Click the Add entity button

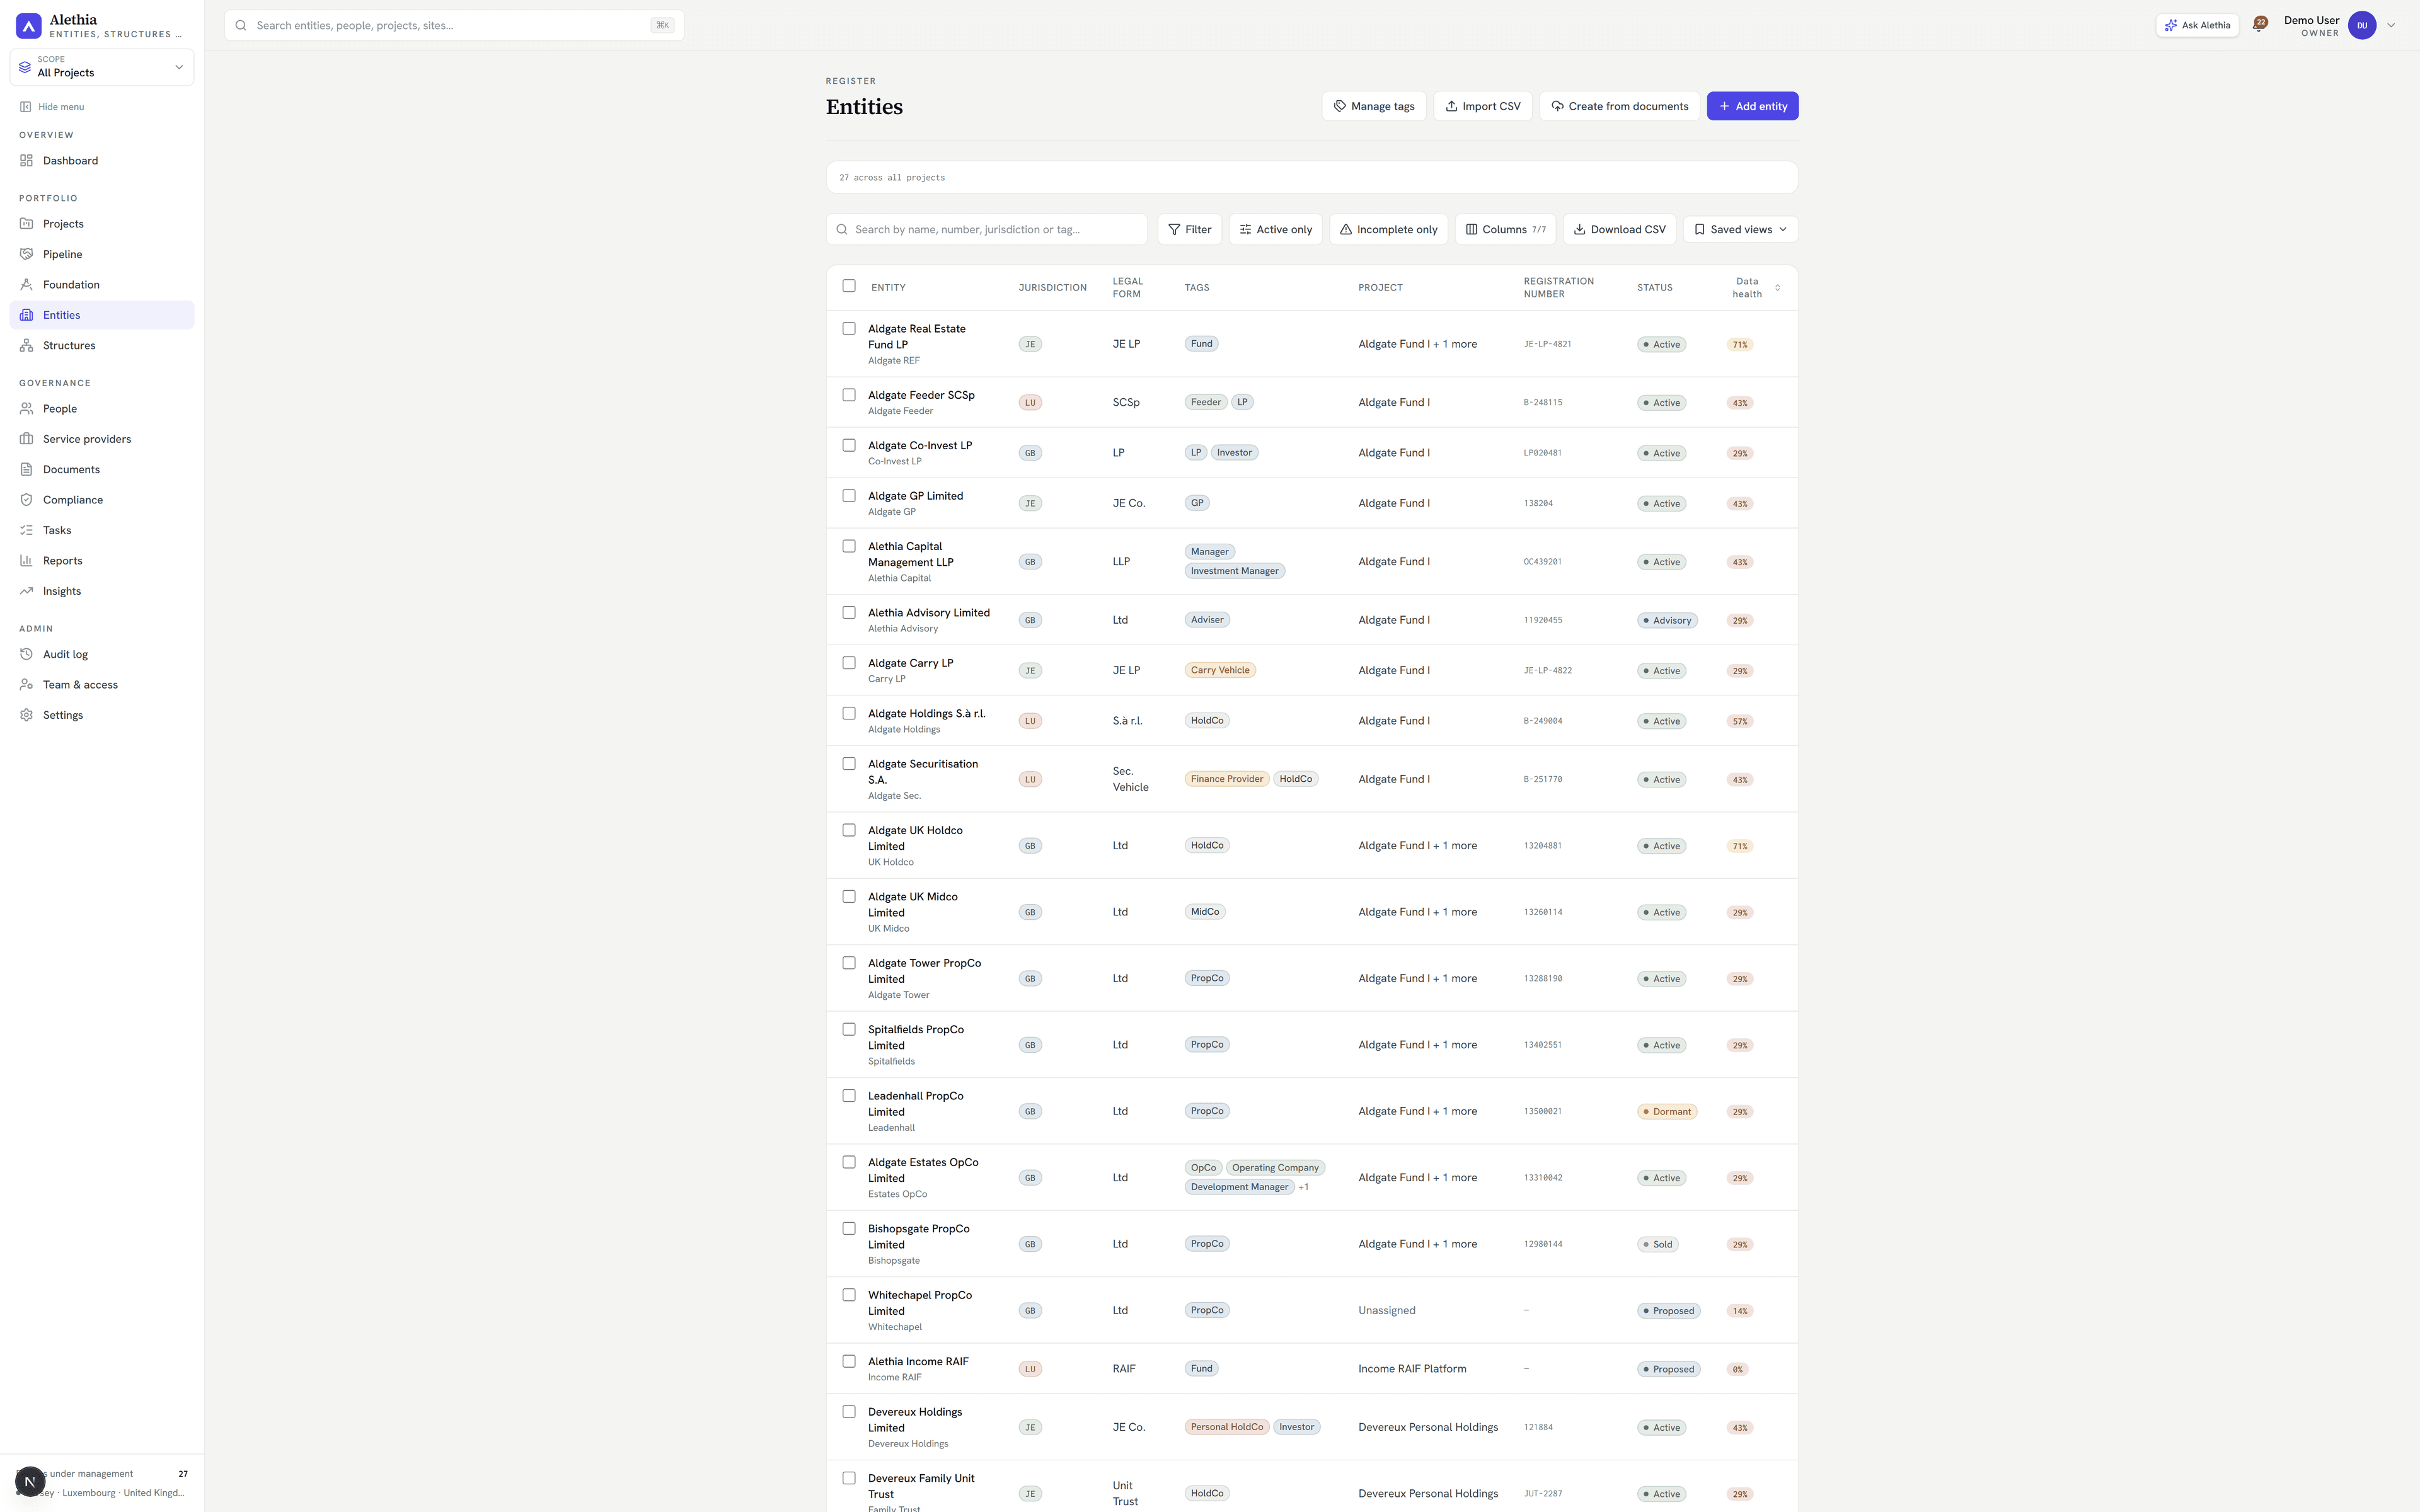click(1752, 106)
